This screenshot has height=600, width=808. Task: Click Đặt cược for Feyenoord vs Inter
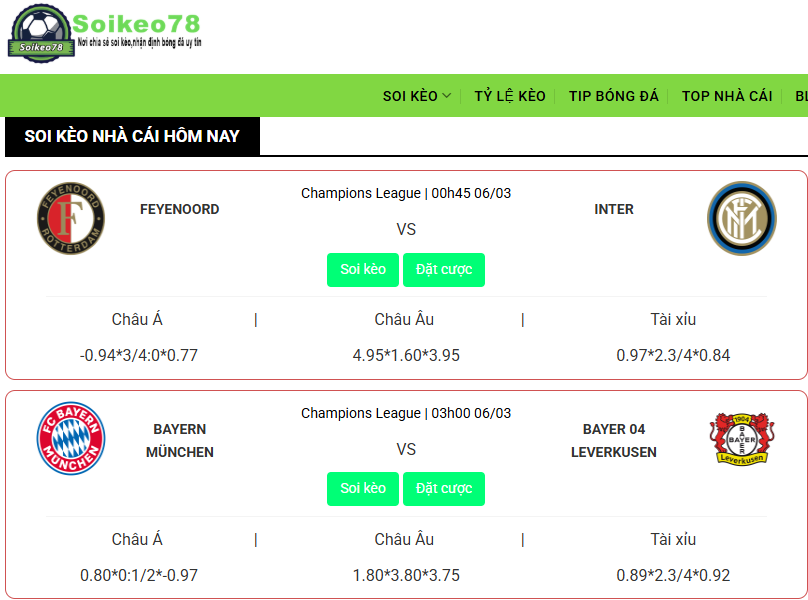click(x=444, y=270)
